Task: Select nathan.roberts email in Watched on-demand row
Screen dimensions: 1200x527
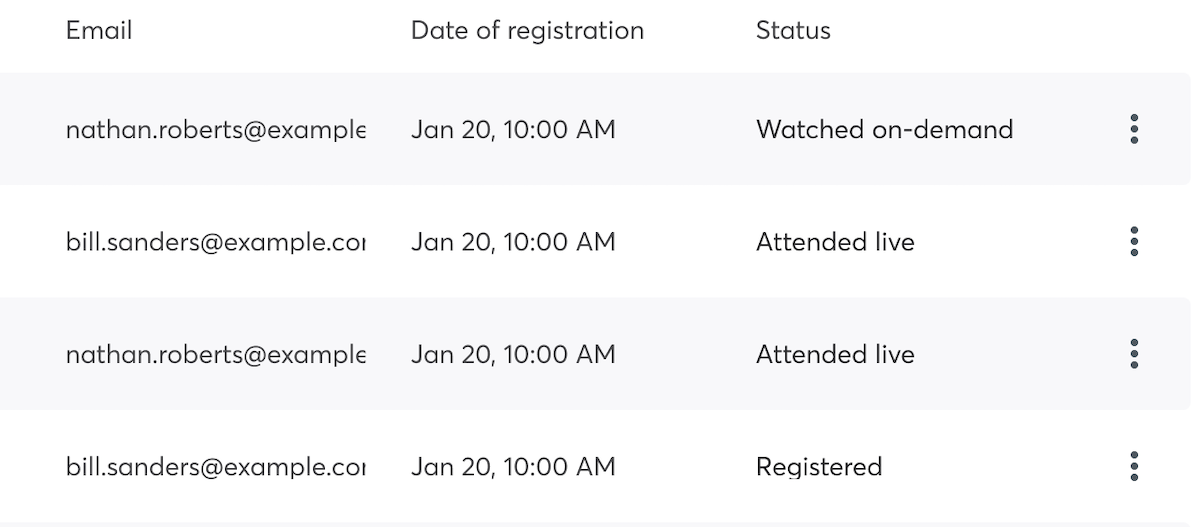Action: pos(216,129)
